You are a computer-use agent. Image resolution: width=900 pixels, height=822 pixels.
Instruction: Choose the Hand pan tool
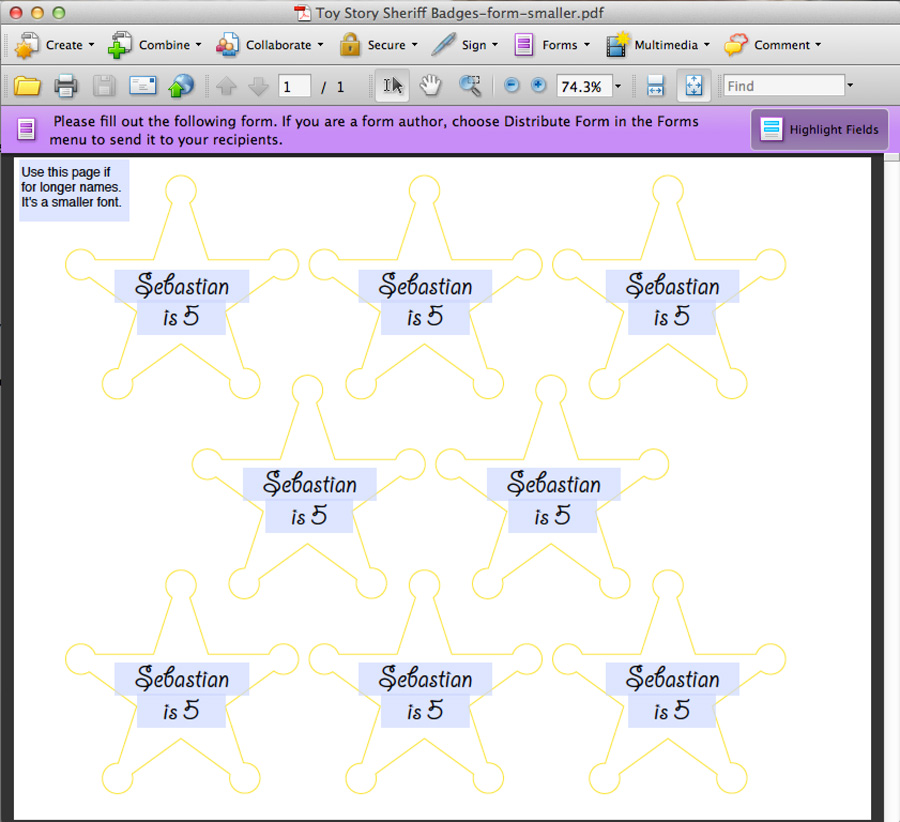pyautogui.click(x=430, y=86)
